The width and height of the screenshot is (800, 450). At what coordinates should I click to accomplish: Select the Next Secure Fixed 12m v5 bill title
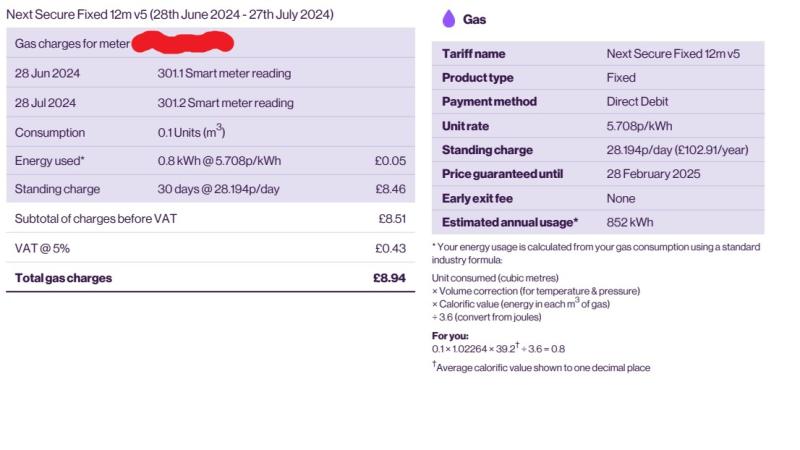(x=170, y=14)
